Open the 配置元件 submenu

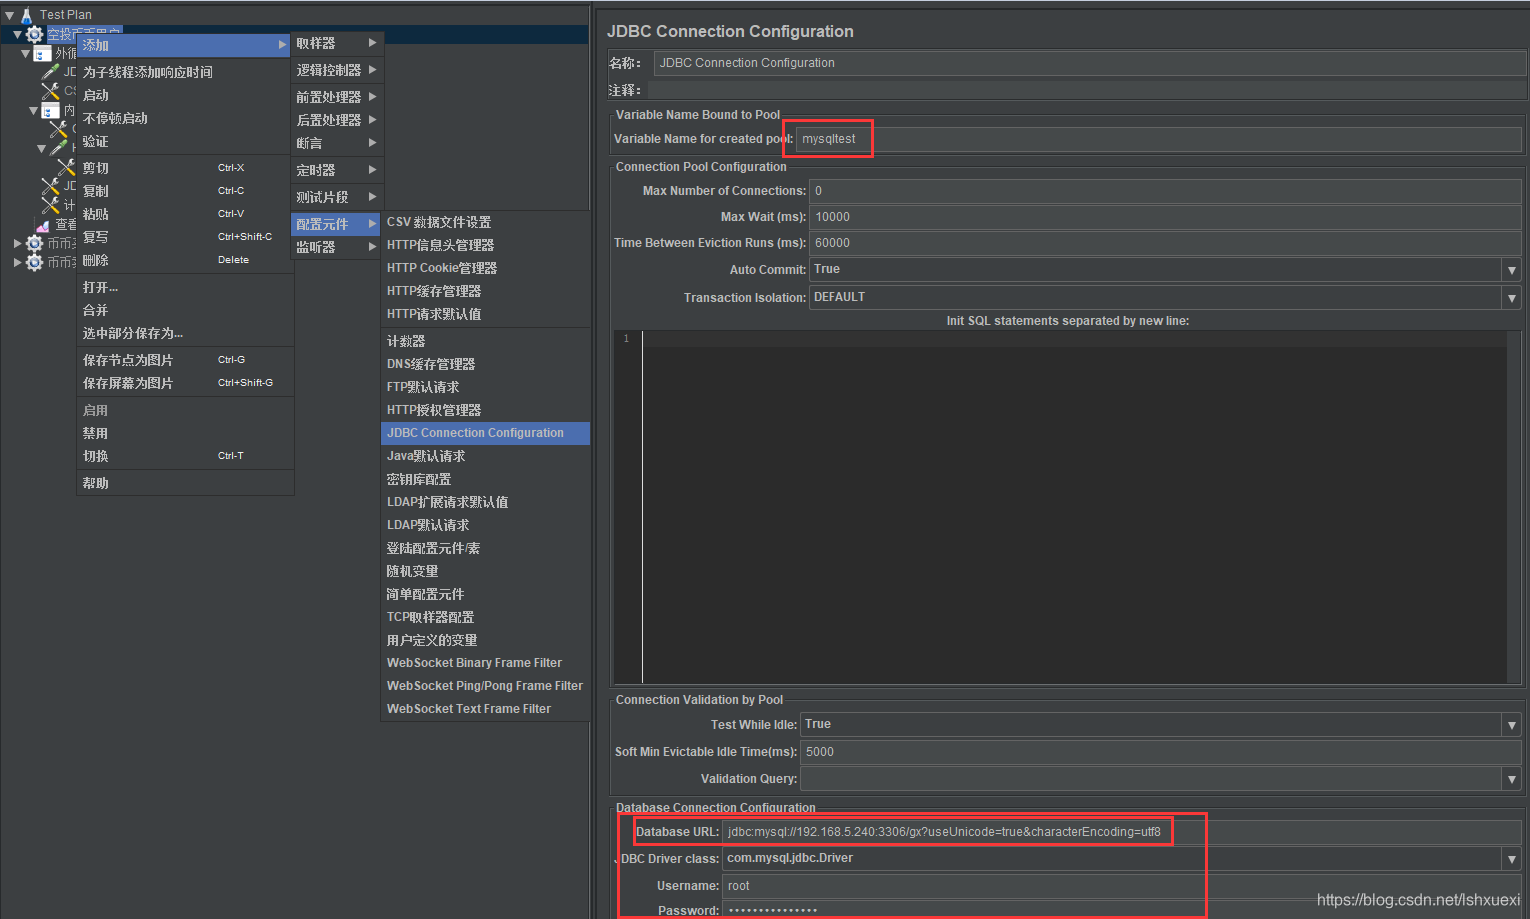click(337, 224)
